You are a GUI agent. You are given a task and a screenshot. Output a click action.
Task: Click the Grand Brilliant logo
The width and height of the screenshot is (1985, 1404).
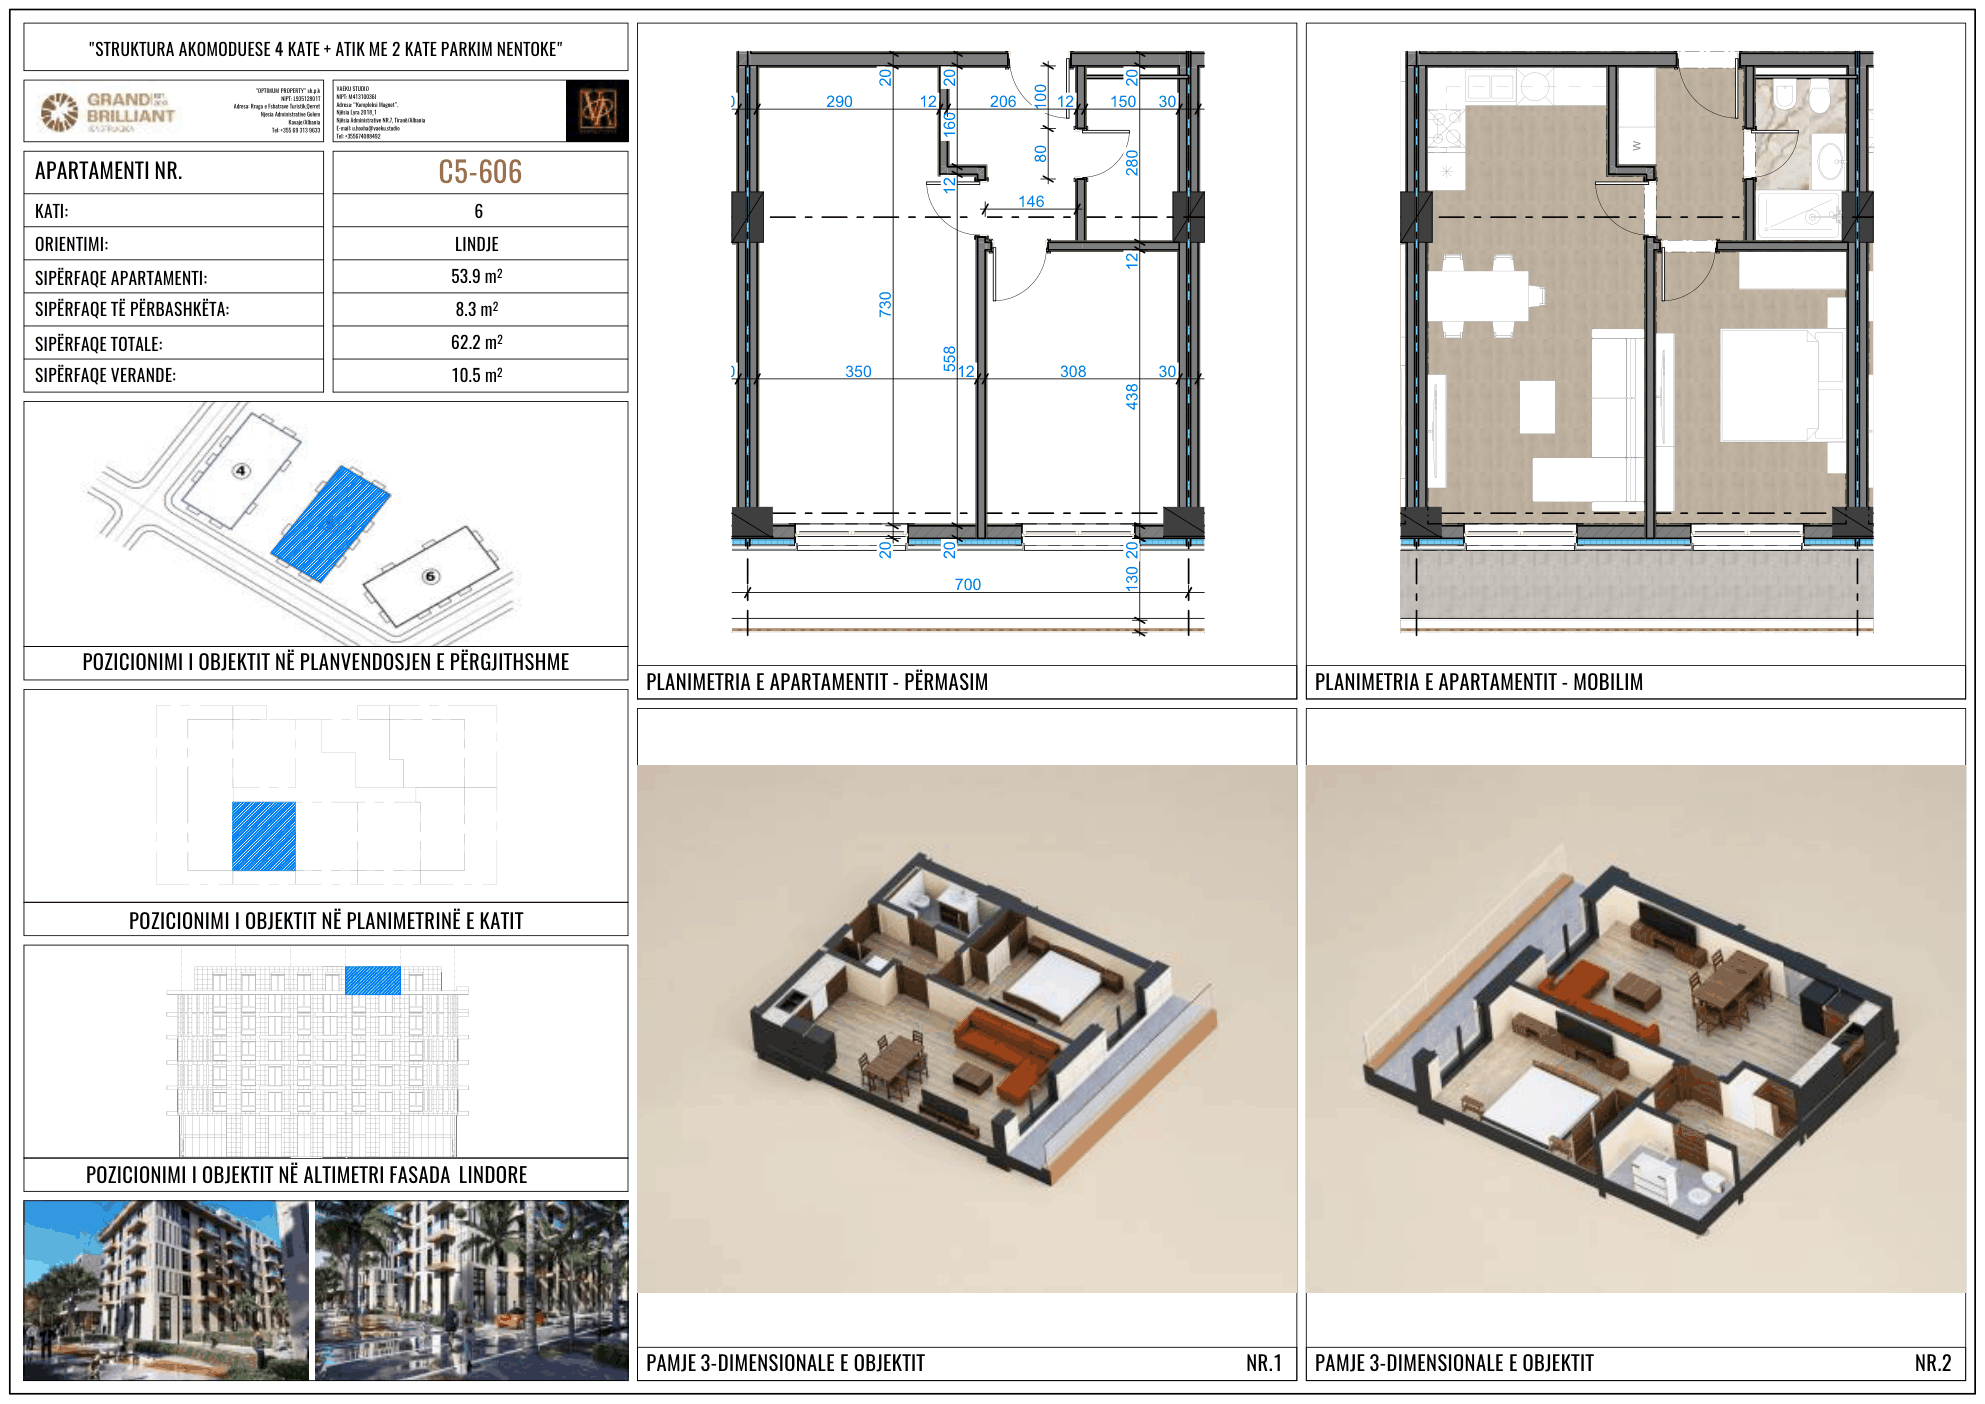(x=108, y=112)
